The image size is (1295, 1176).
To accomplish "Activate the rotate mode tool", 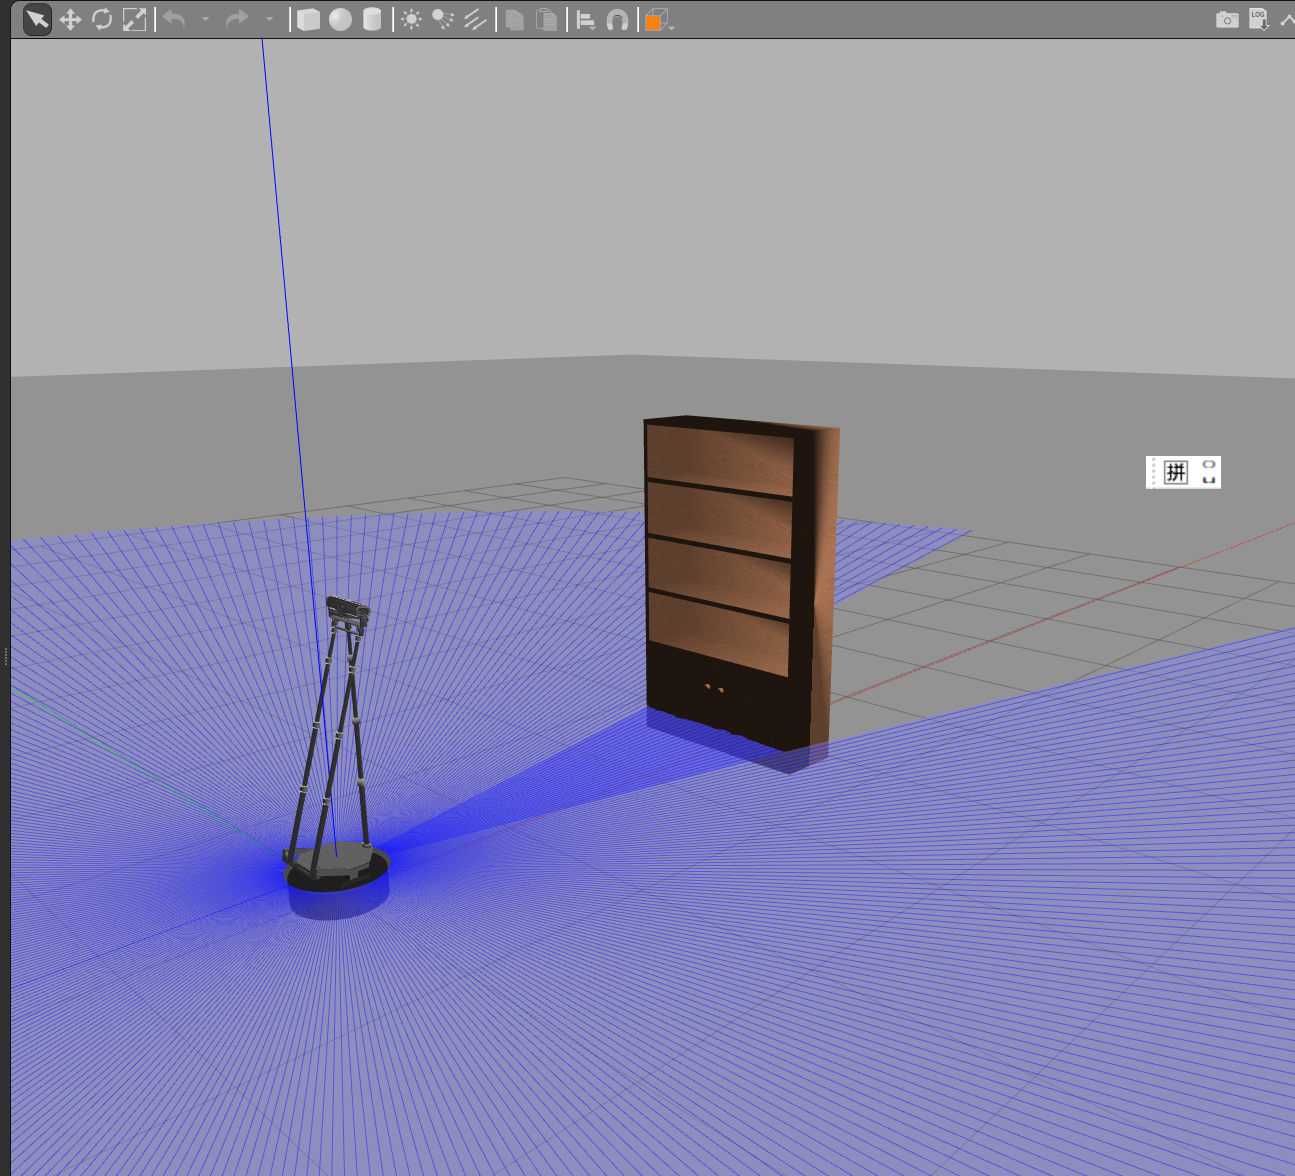I will [x=102, y=20].
